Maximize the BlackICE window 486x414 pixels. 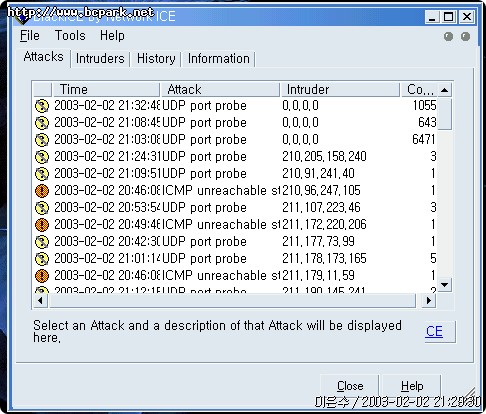click(449, 17)
